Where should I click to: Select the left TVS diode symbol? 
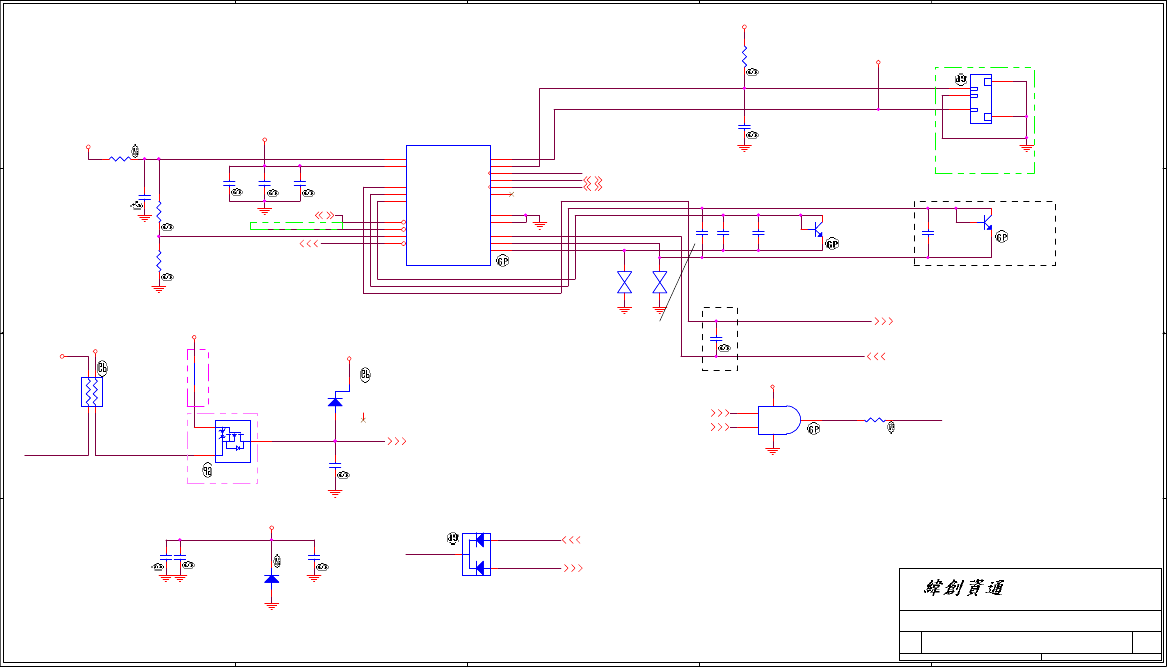pyautogui.click(x=624, y=282)
